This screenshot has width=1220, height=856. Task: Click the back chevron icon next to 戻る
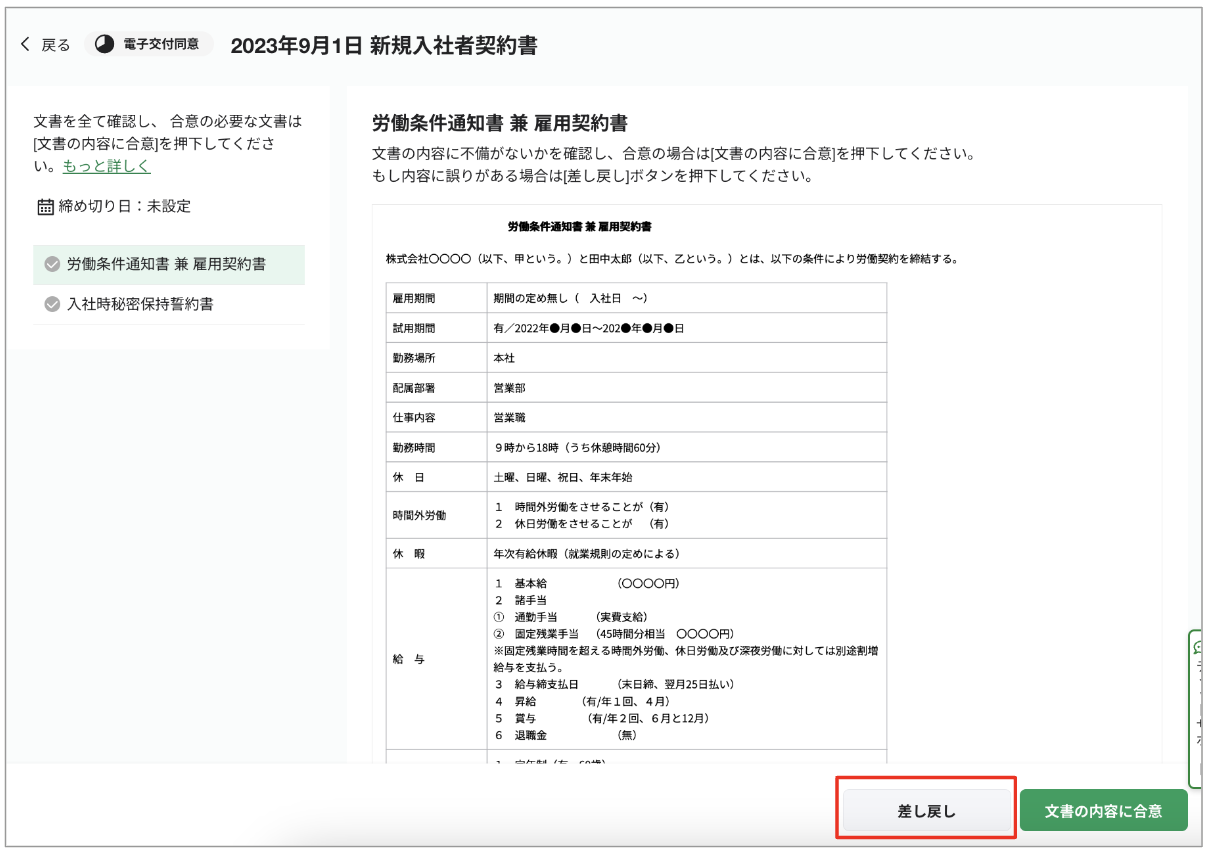click(25, 44)
